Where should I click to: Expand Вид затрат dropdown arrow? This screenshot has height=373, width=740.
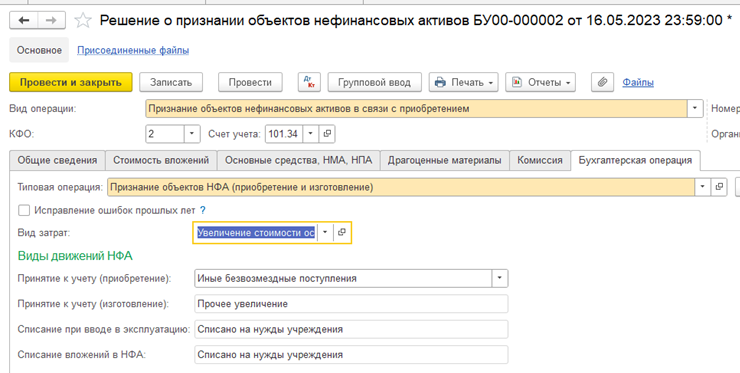tap(325, 232)
